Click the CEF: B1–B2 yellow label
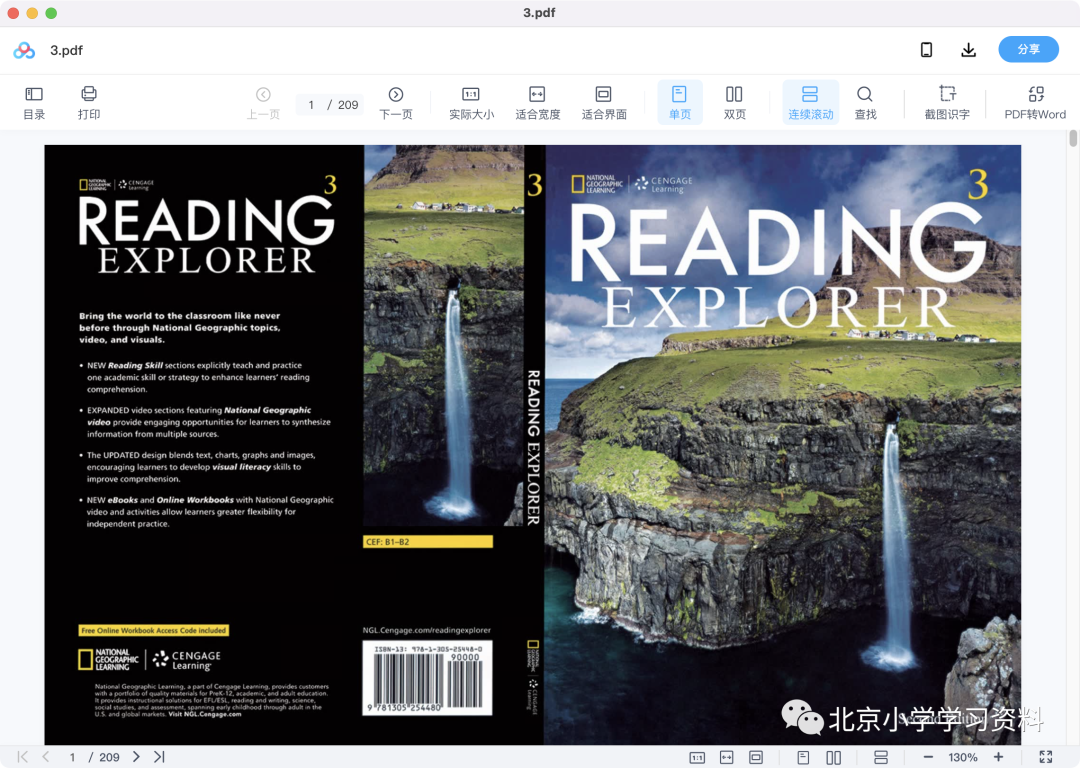Viewport: 1080px width, 768px height. [428, 542]
